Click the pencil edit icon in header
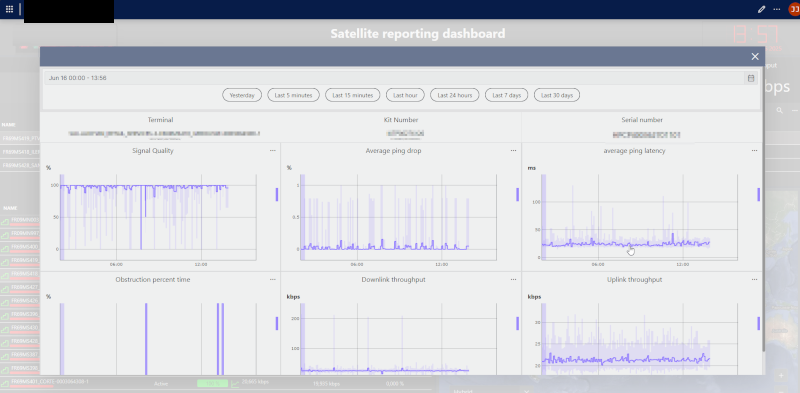800x393 pixels. 762,9
